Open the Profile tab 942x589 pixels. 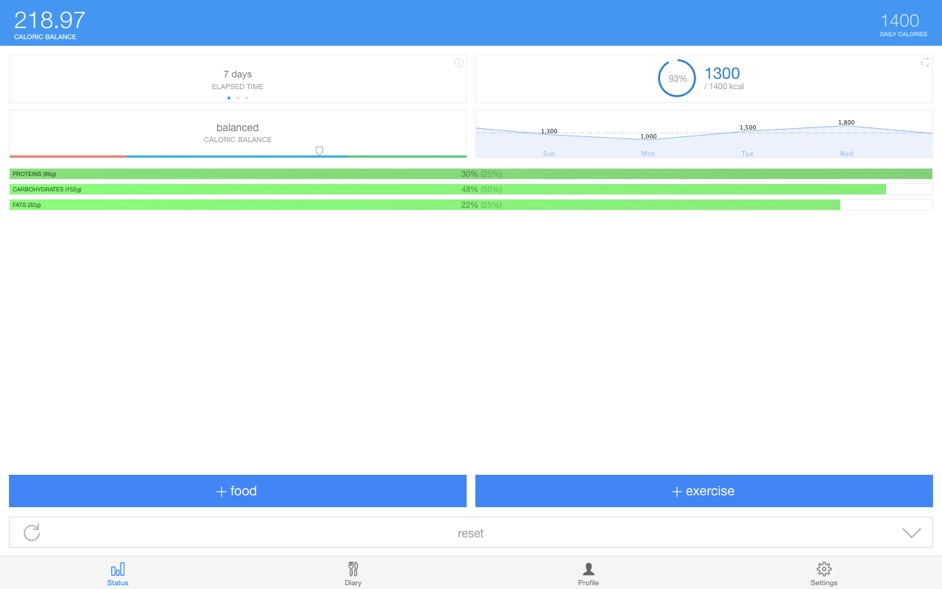click(589, 573)
